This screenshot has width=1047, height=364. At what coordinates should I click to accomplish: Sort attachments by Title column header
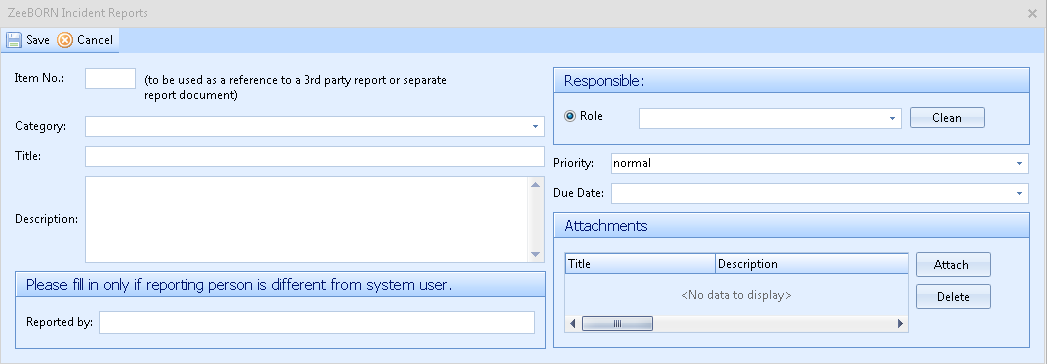[640, 264]
